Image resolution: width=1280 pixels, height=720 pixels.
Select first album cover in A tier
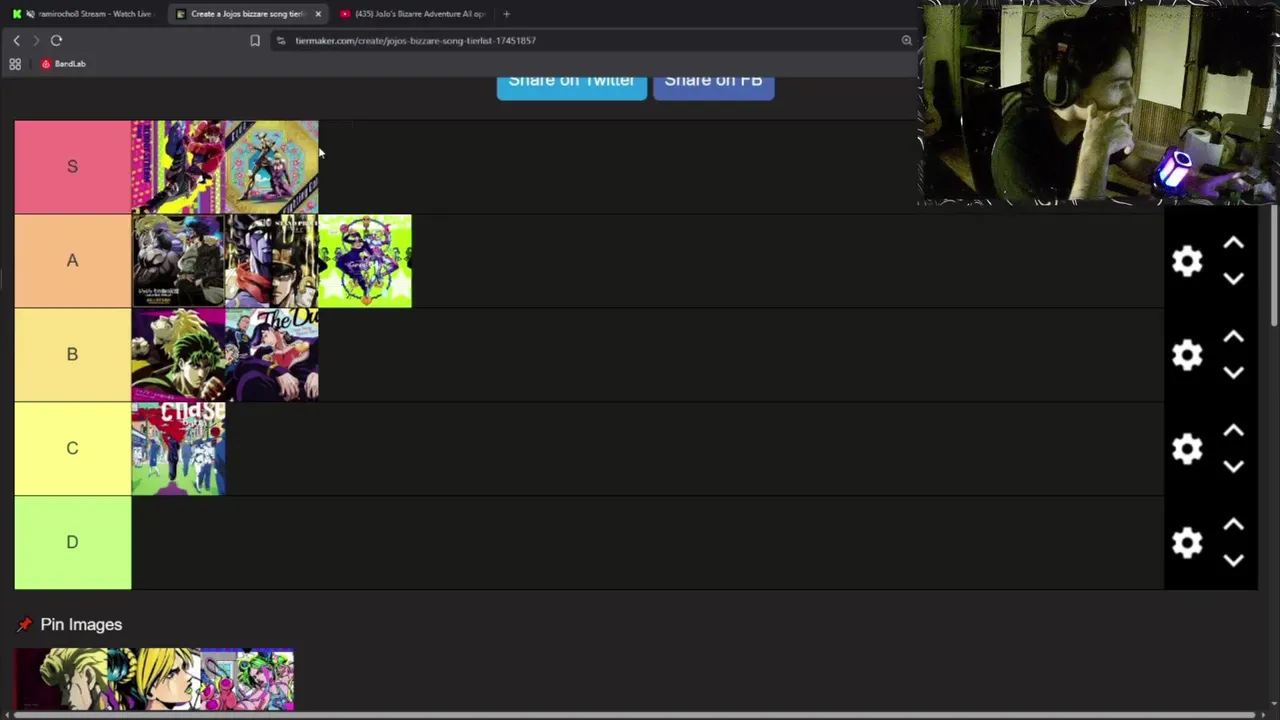(x=178, y=261)
